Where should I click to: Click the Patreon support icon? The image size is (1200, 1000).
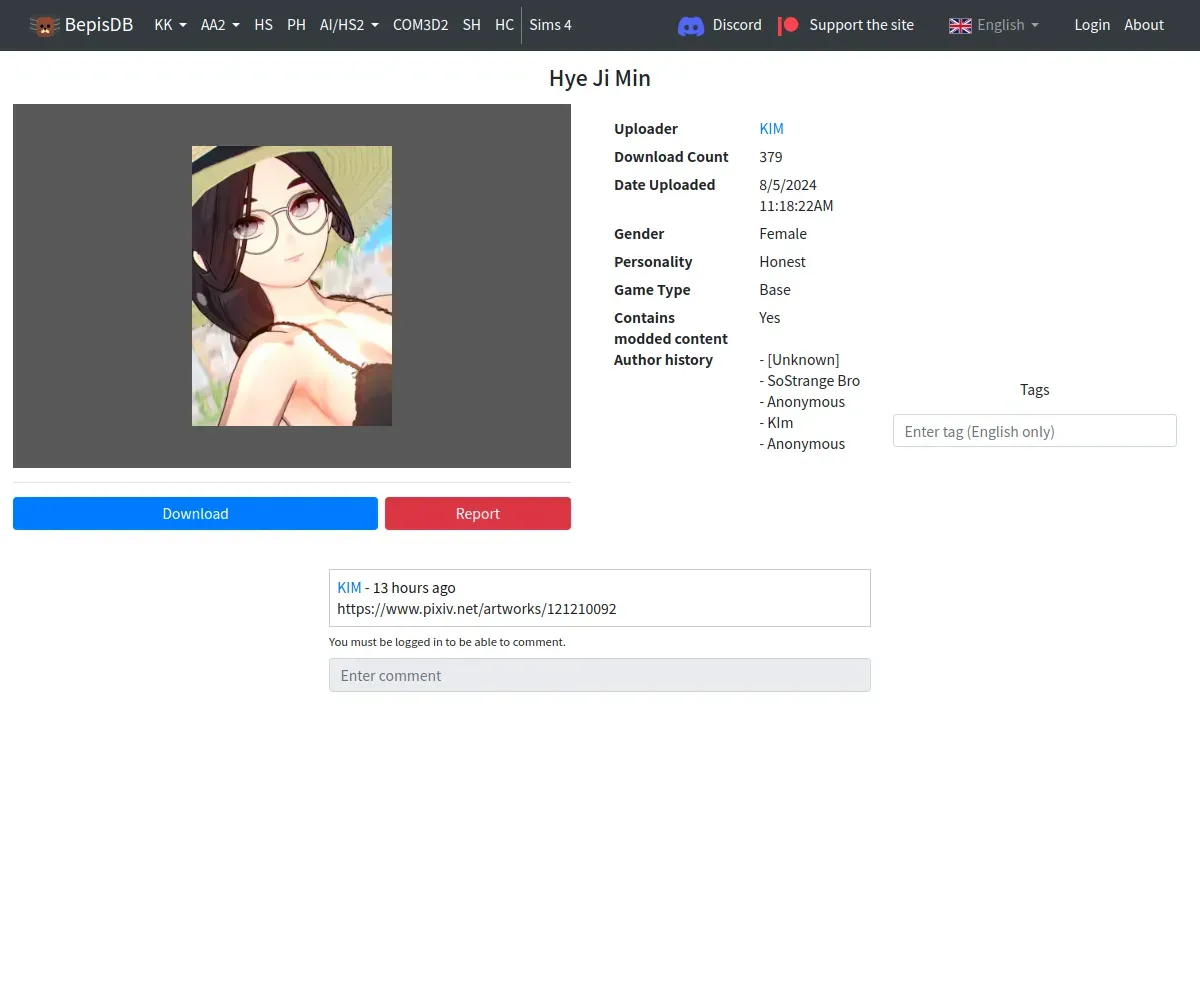point(789,25)
